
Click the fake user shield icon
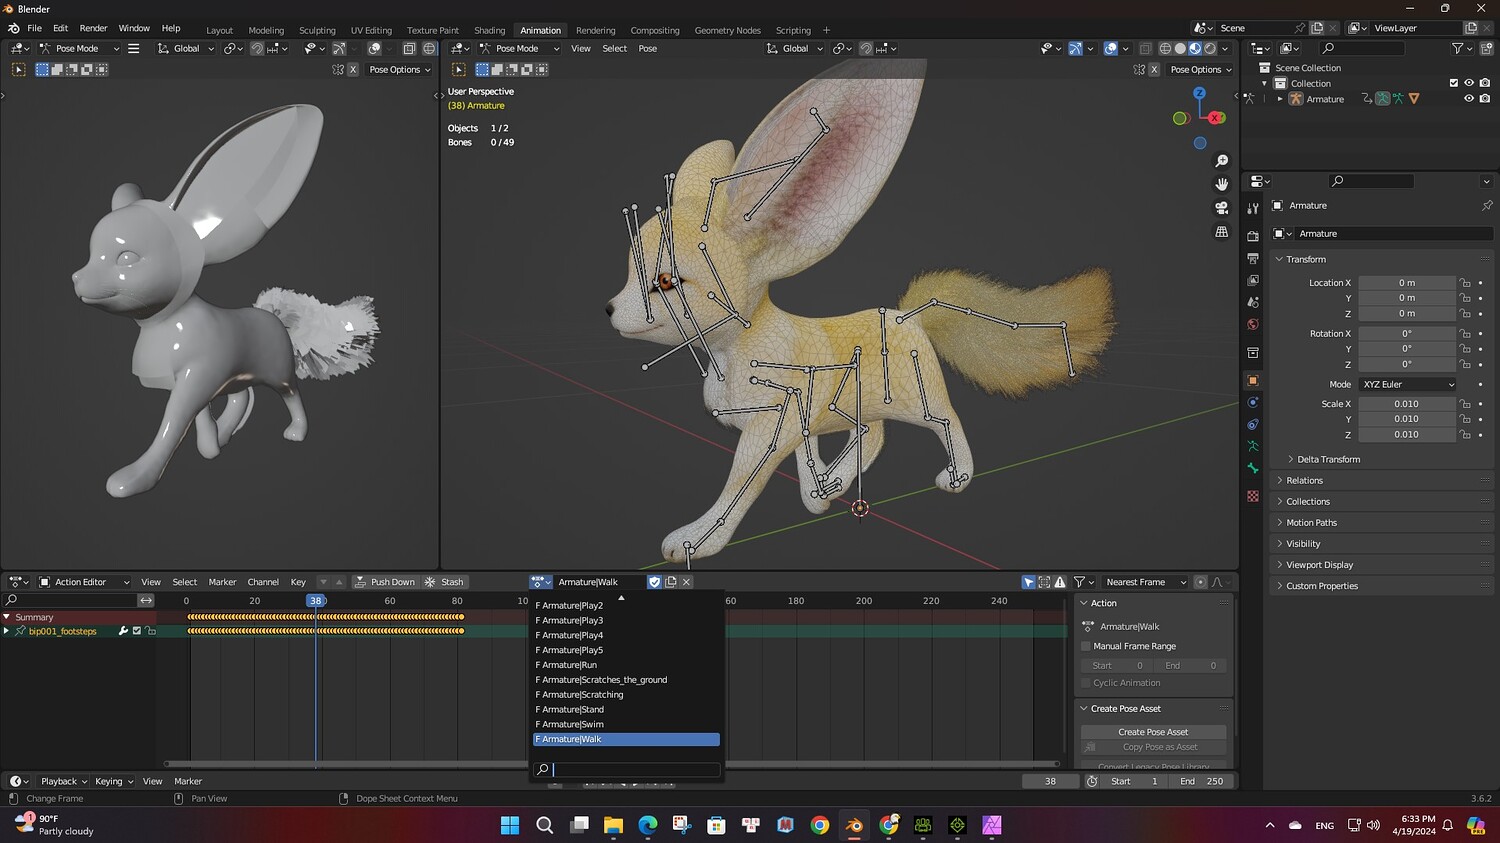[x=654, y=582]
